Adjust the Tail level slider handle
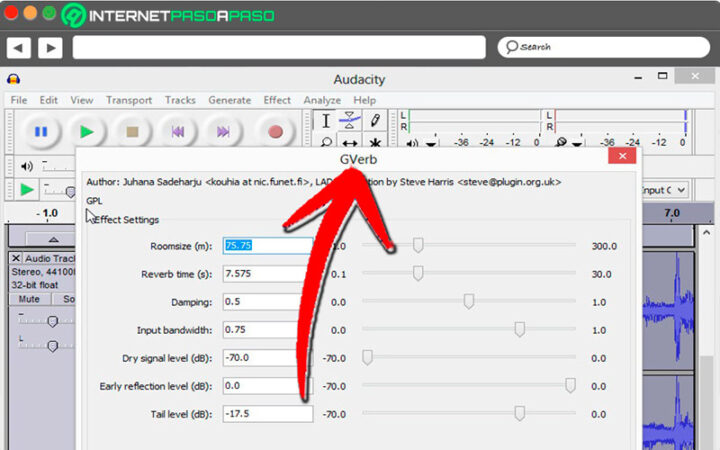 [x=520, y=413]
